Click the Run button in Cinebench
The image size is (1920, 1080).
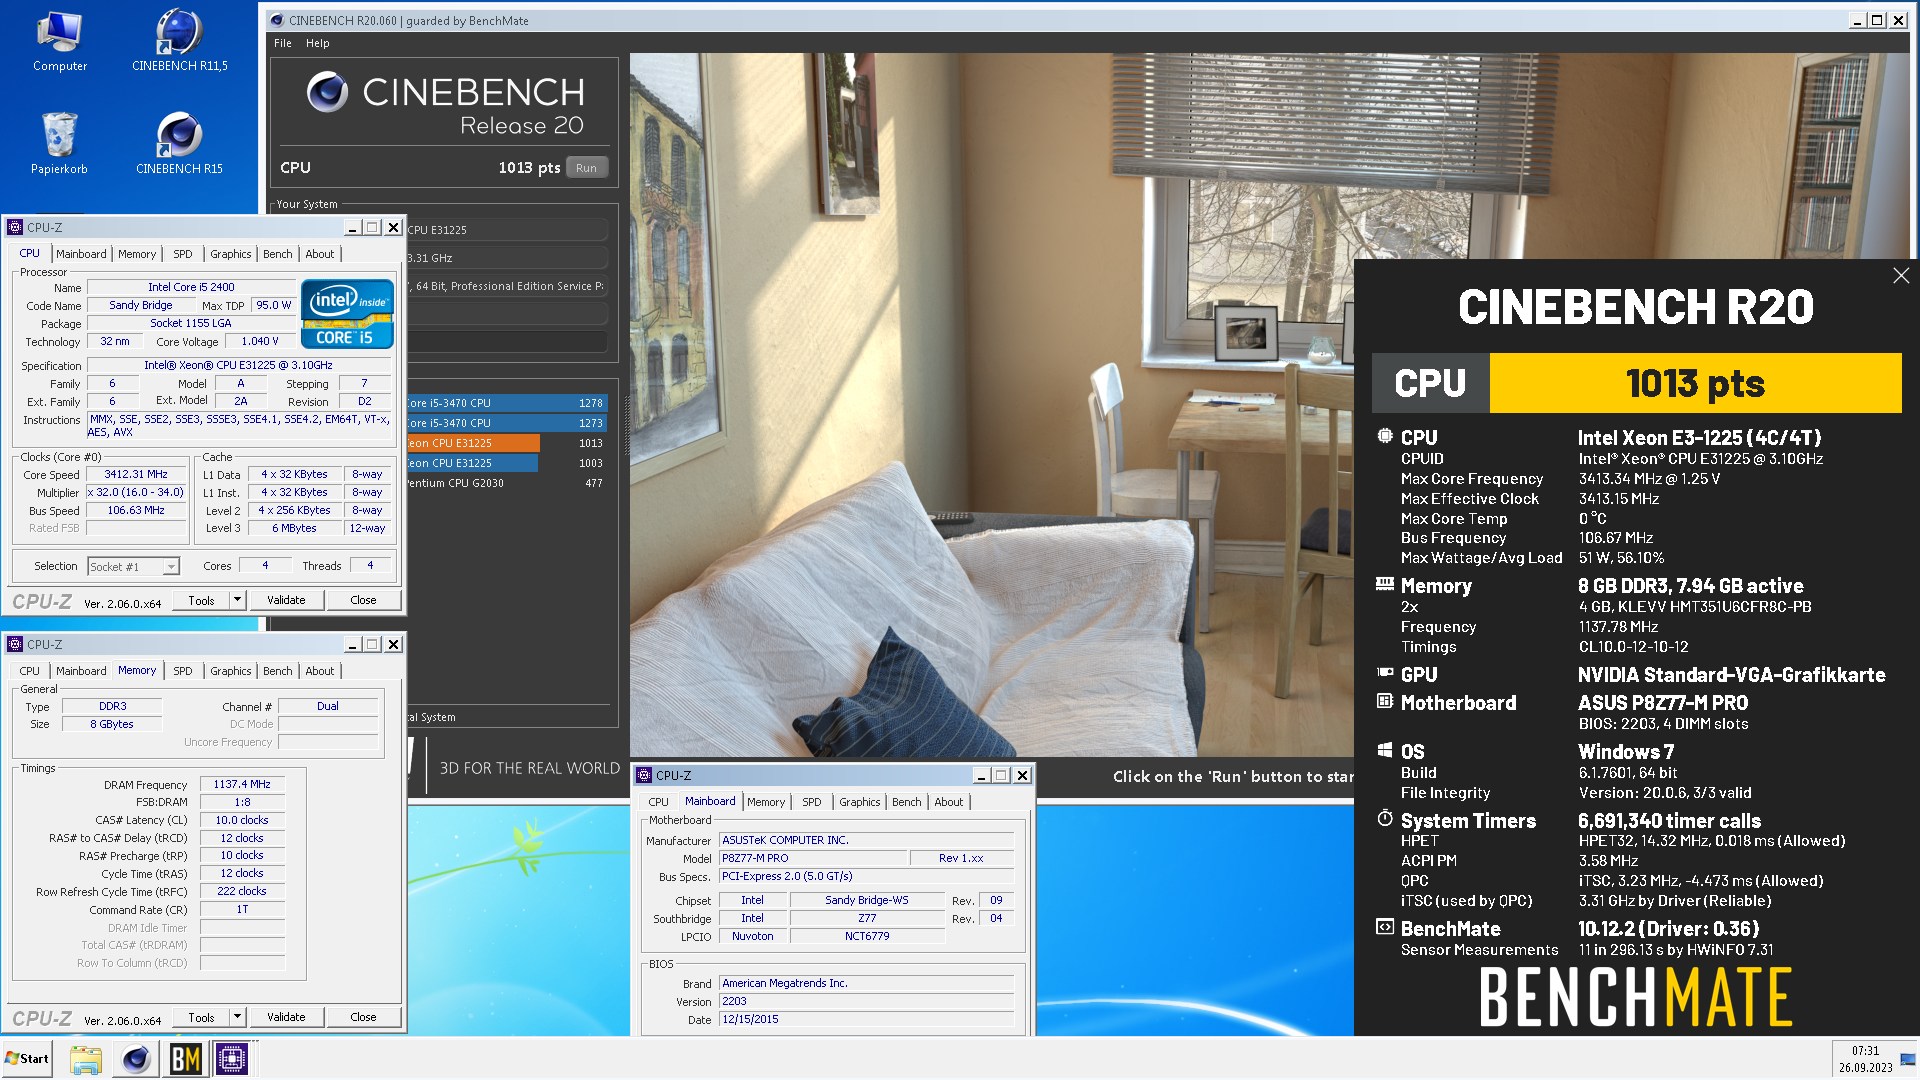tap(587, 168)
